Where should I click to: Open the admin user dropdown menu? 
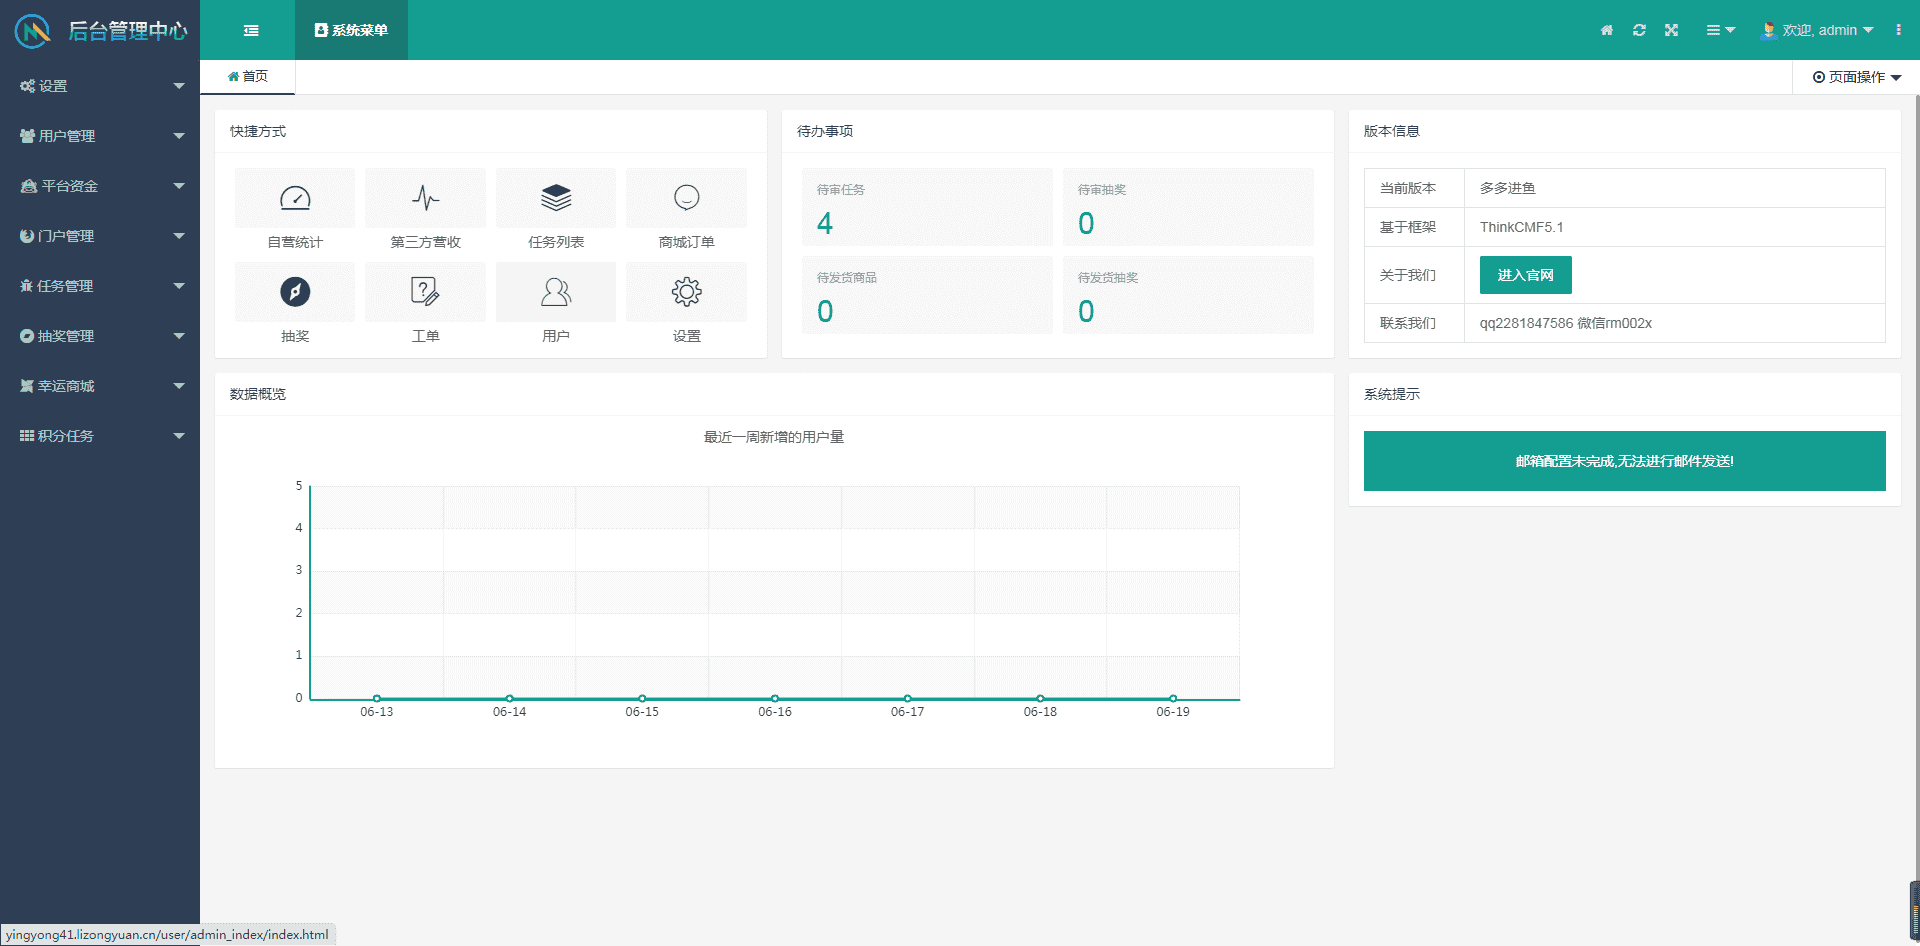click(x=1818, y=30)
